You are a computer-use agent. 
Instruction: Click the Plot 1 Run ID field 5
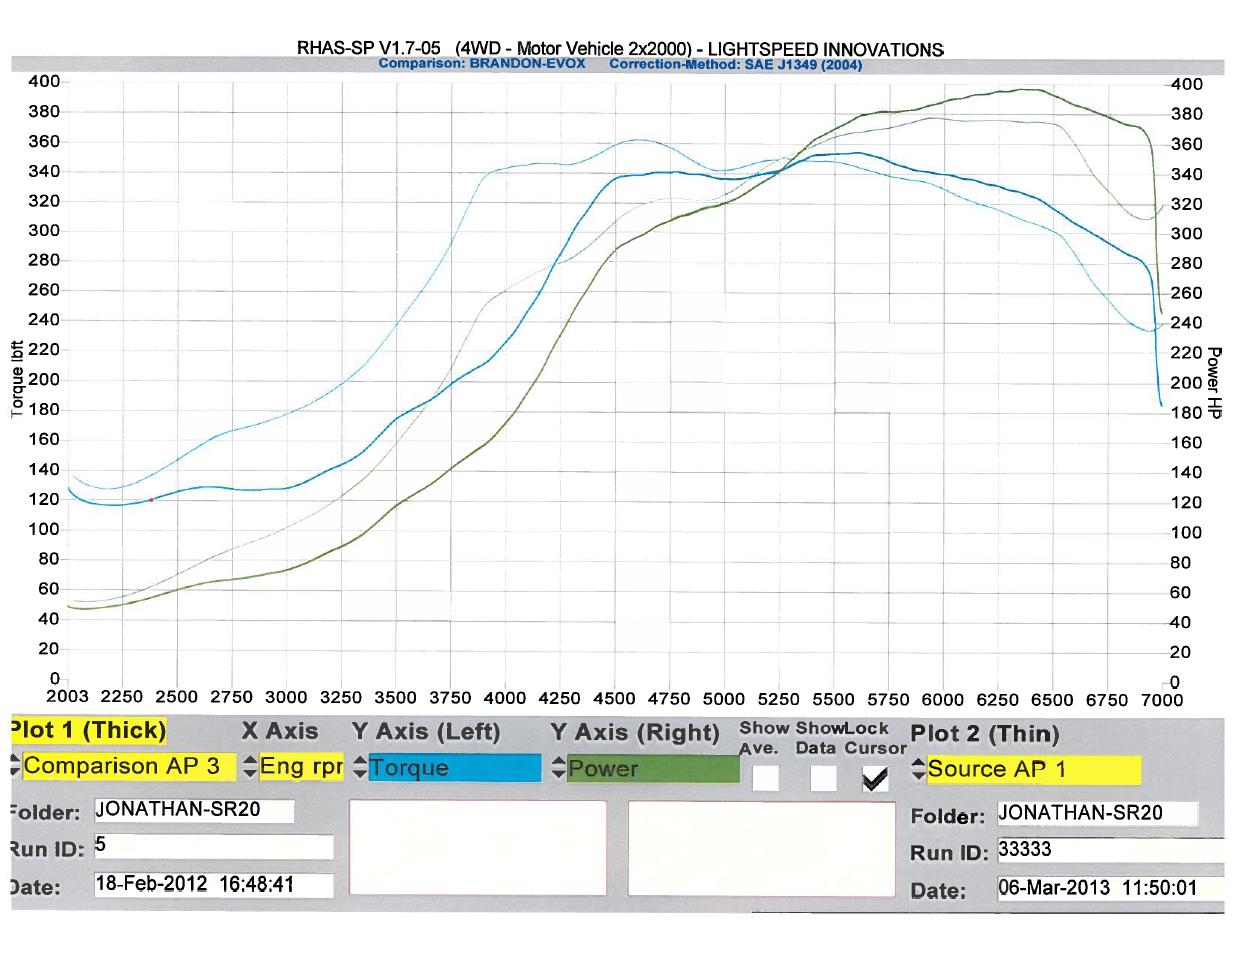tap(213, 847)
